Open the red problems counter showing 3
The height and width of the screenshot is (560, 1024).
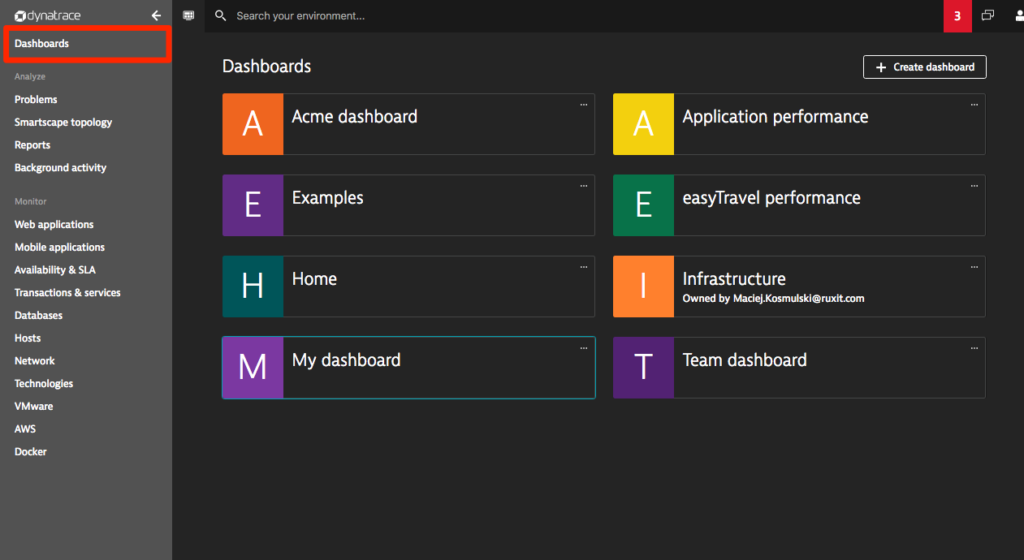click(957, 16)
